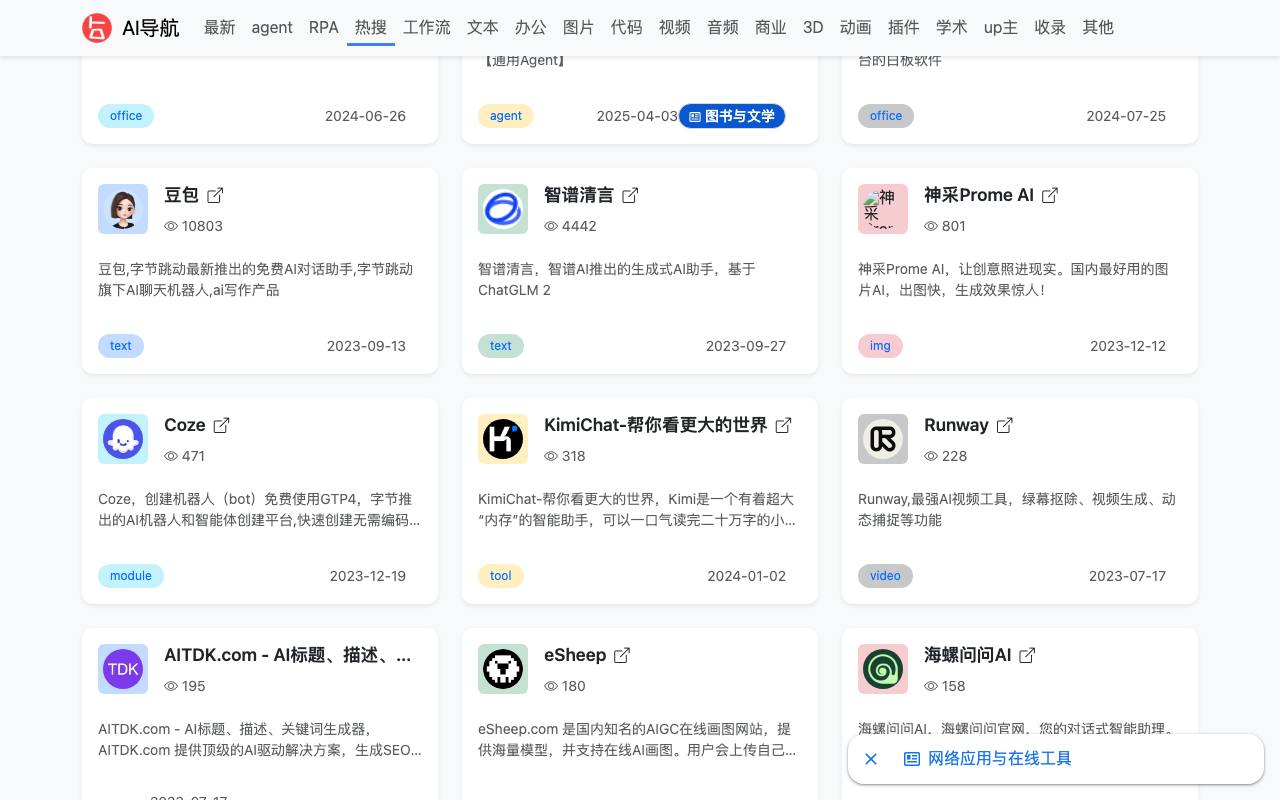The width and height of the screenshot is (1280, 800).
Task: Open the AITDK.com card title
Action: coord(288,655)
